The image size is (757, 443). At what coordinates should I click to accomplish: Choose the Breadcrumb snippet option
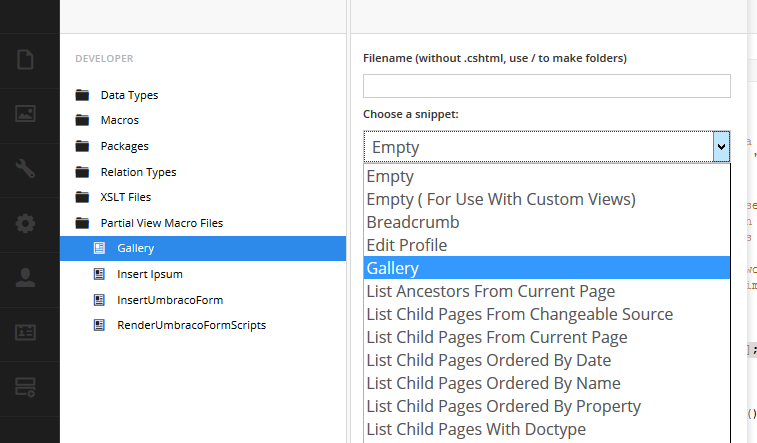click(x=413, y=222)
